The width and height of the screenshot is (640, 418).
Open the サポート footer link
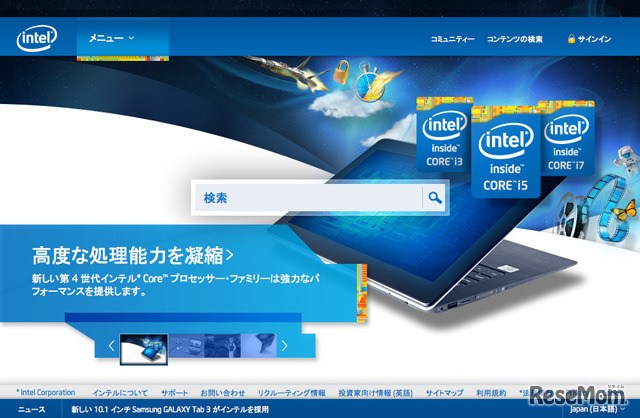point(174,393)
